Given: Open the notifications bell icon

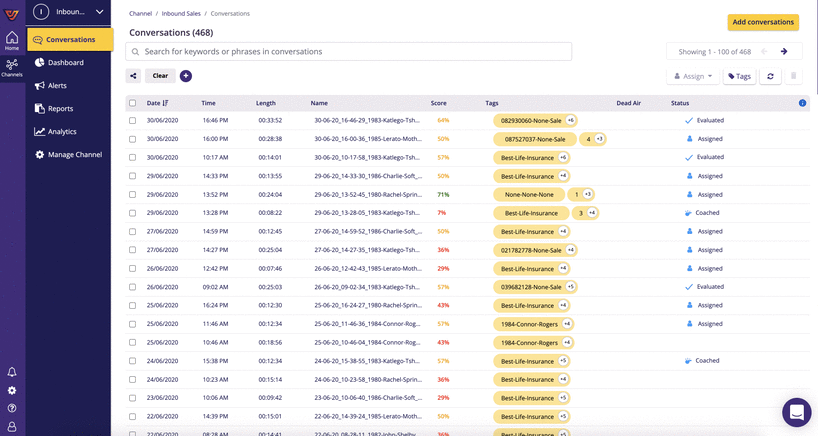Looking at the screenshot, I should (x=12, y=372).
